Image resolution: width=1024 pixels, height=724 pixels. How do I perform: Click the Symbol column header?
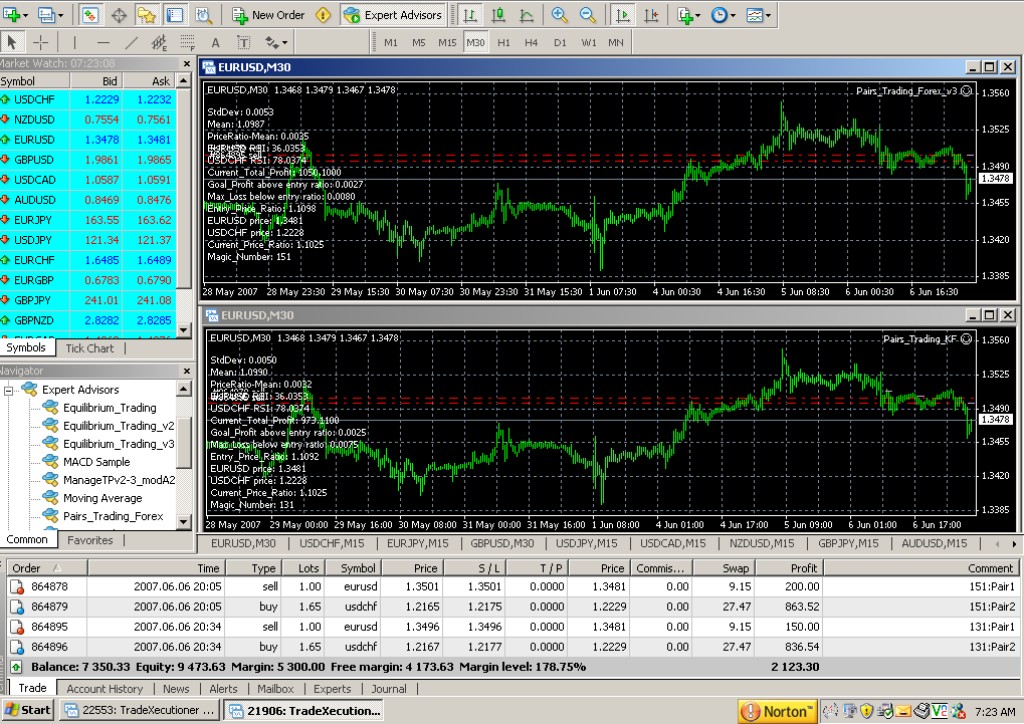[x=35, y=81]
